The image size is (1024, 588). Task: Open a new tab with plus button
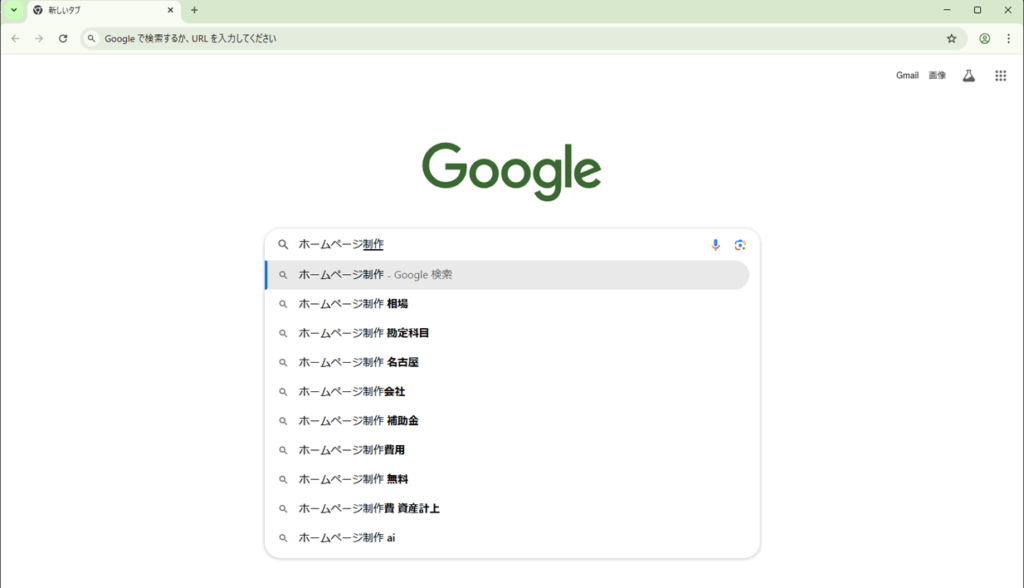point(194,10)
